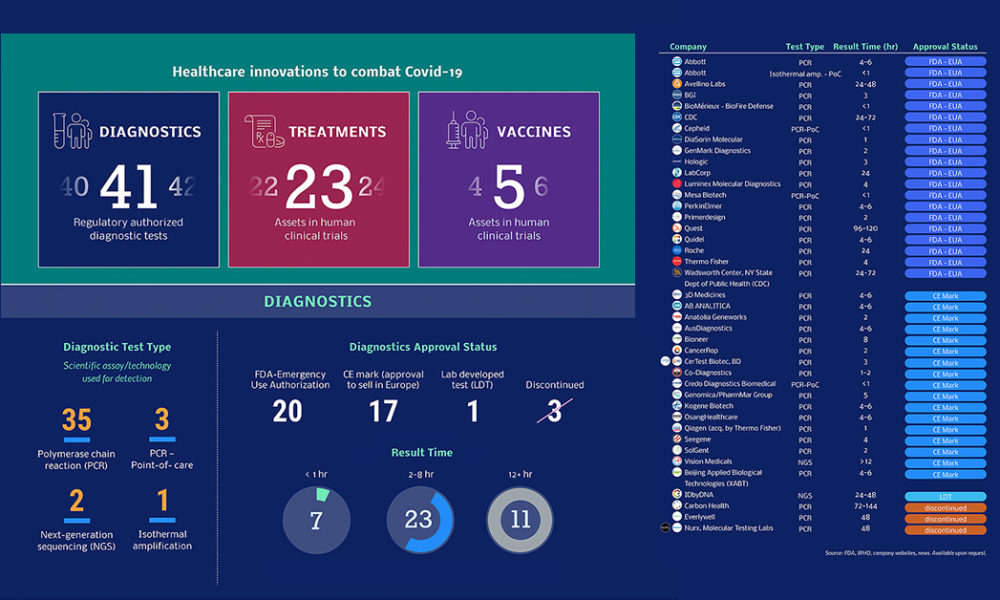Click the Result Time heading
Image resolution: width=1000 pixels, height=600 pixels.
coord(422,453)
